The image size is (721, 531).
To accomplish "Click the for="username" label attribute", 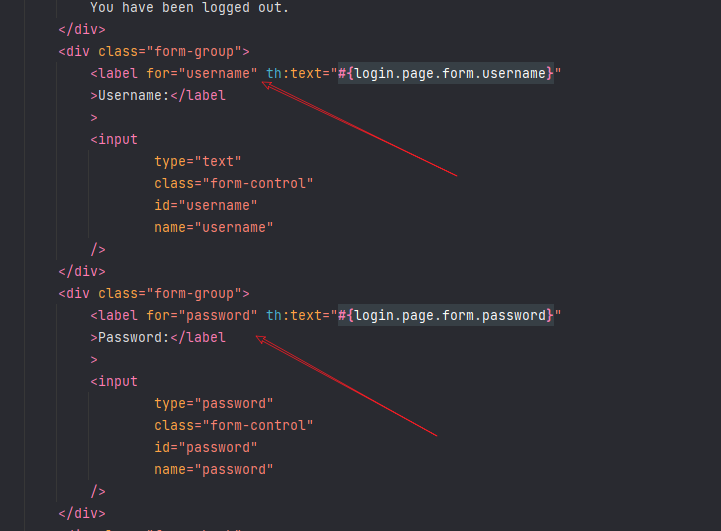I will 201,74.
